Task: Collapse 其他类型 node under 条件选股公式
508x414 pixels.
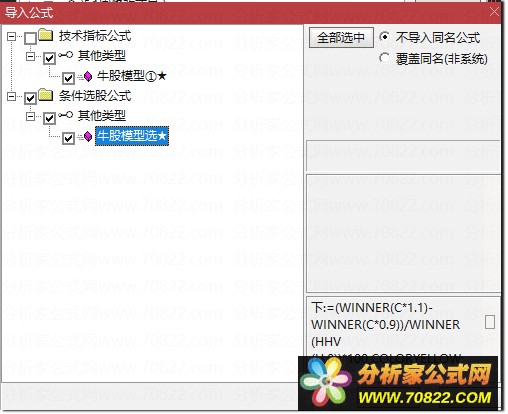Action: 30,116
